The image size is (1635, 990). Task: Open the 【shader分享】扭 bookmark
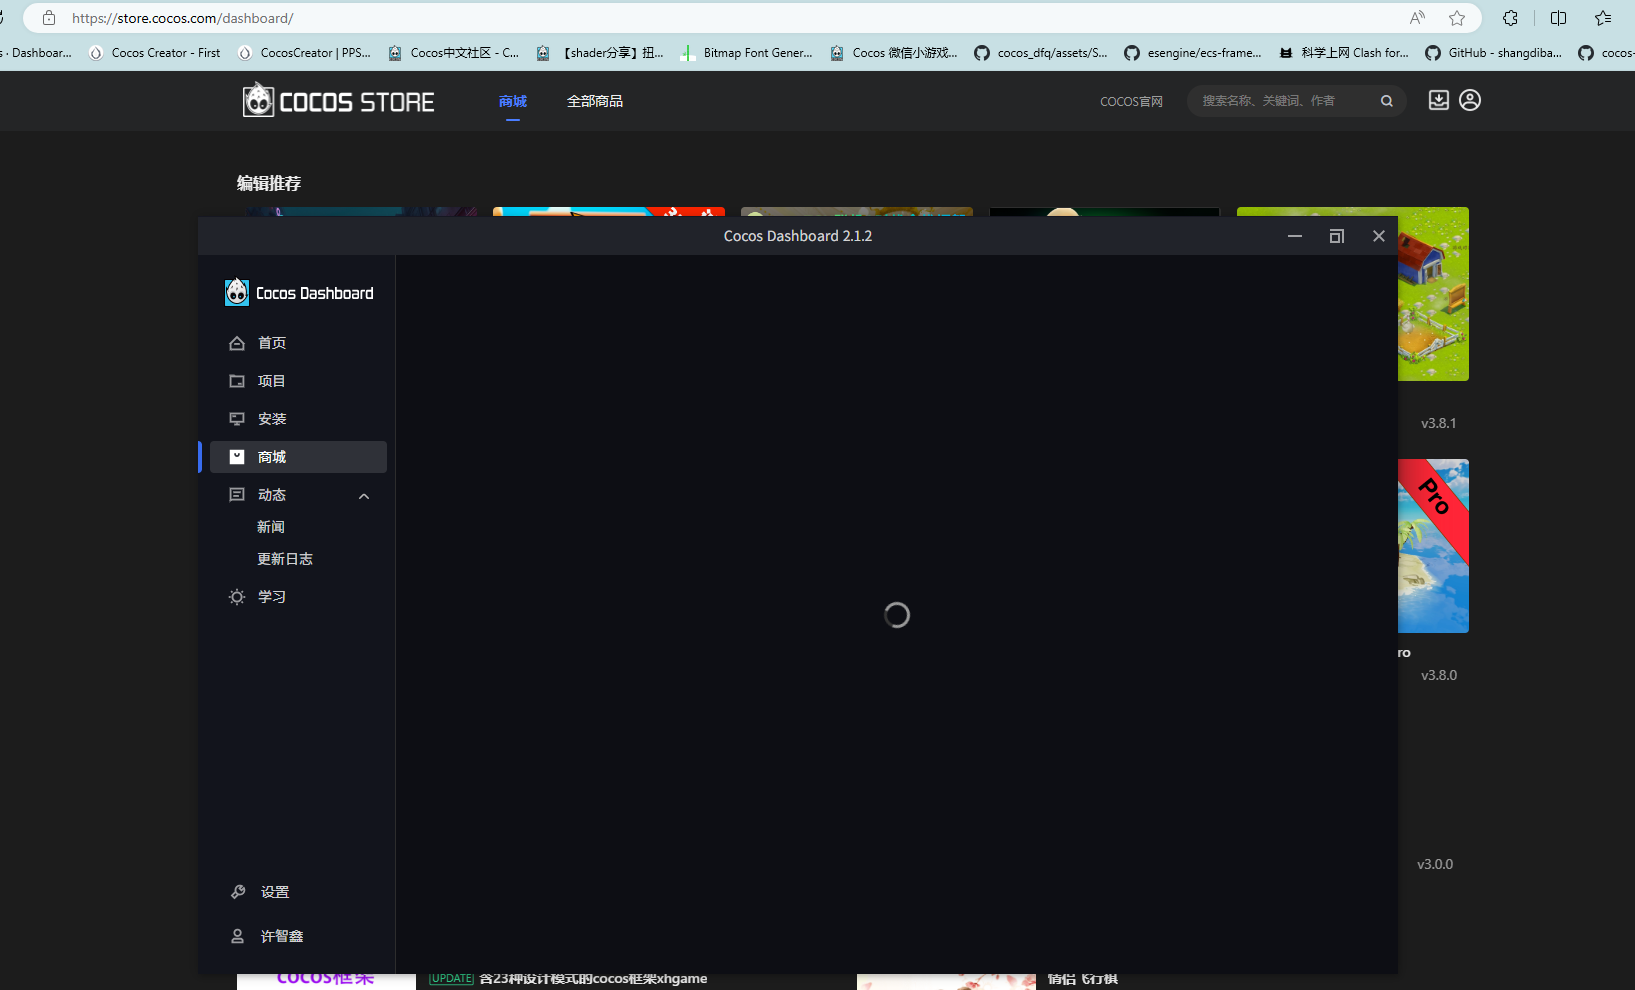point(600,53)
